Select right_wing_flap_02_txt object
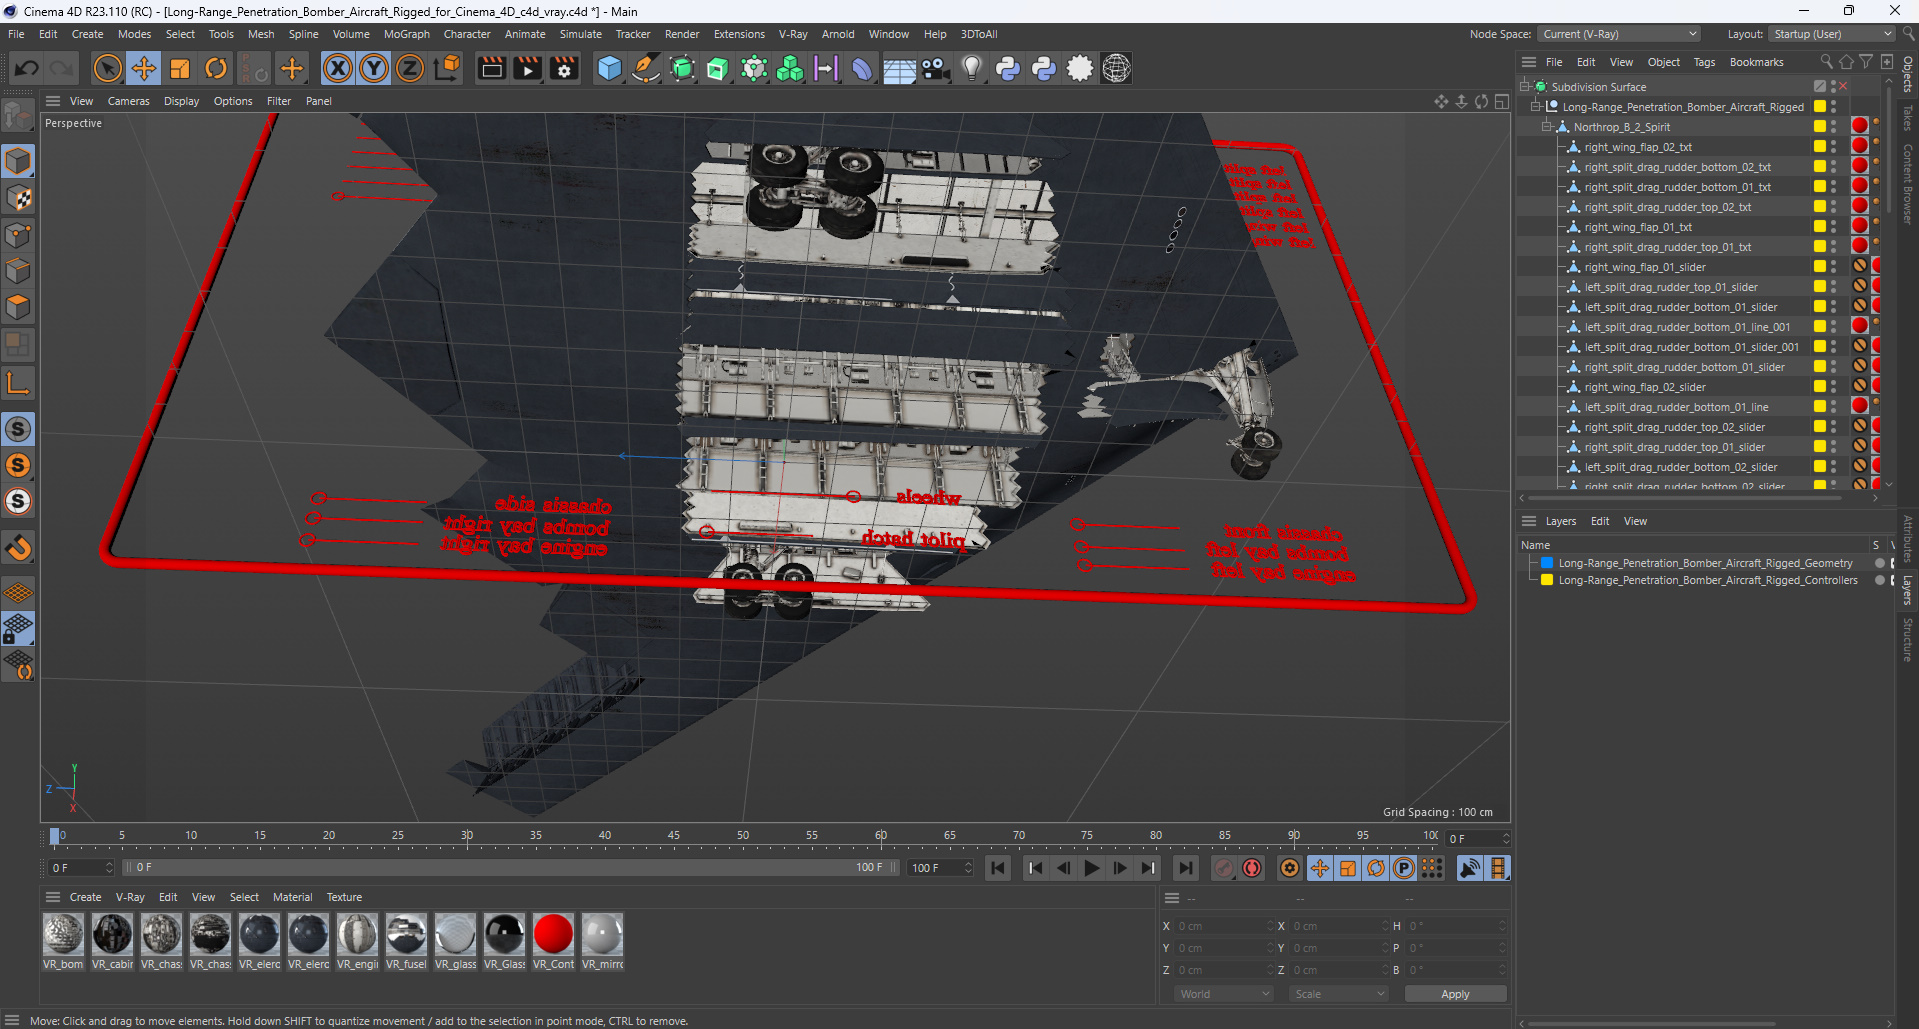Image resolution: width=1919 pixels, height=1029 pixels. (x=1638, y=147)
